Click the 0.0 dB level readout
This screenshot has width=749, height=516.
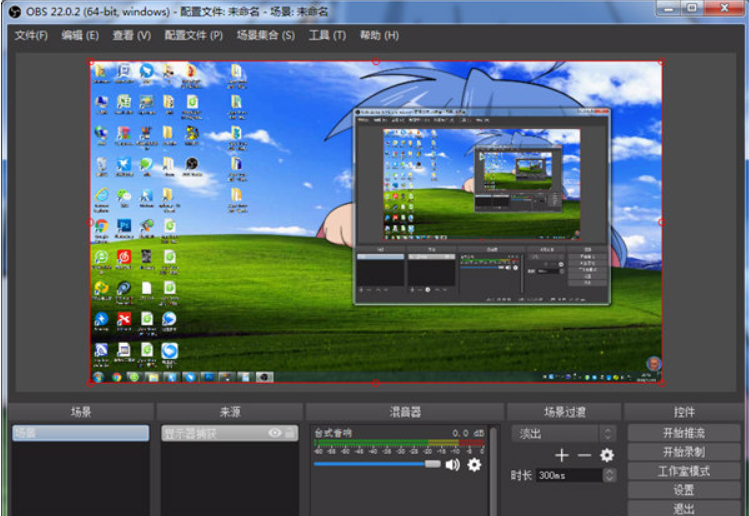(x=468, y=432)
